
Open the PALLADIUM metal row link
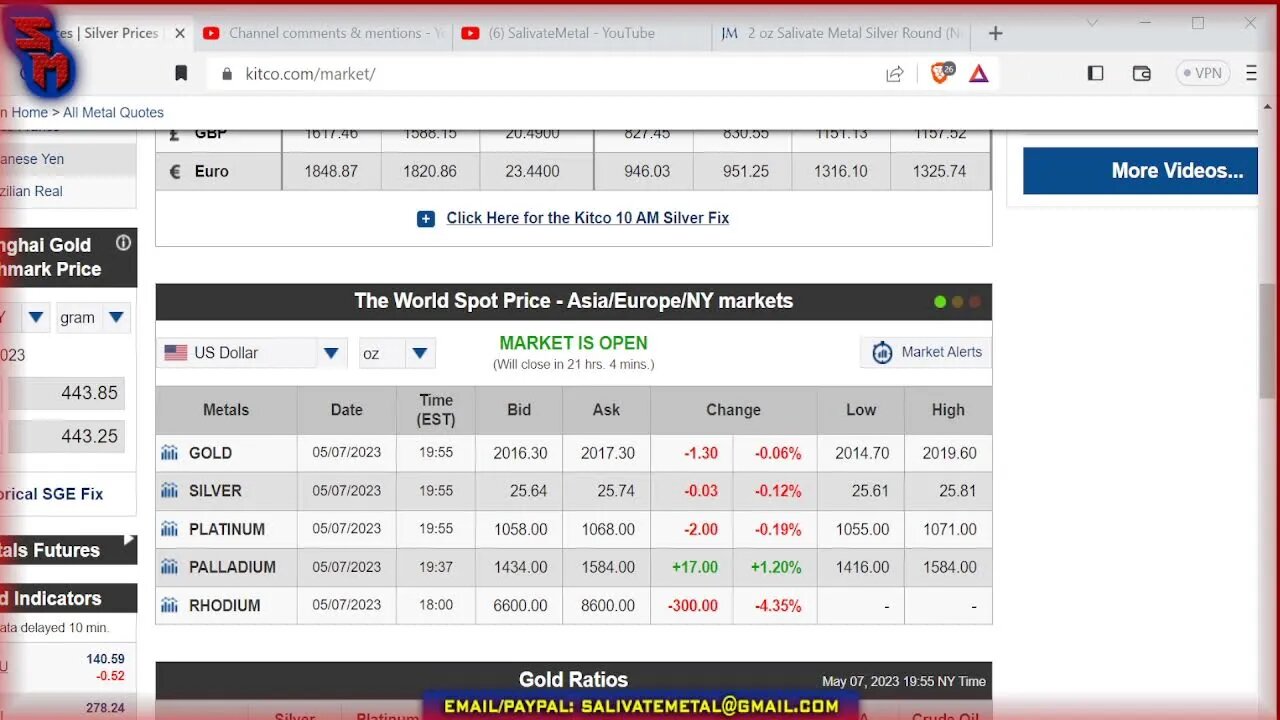coord(232,567)
